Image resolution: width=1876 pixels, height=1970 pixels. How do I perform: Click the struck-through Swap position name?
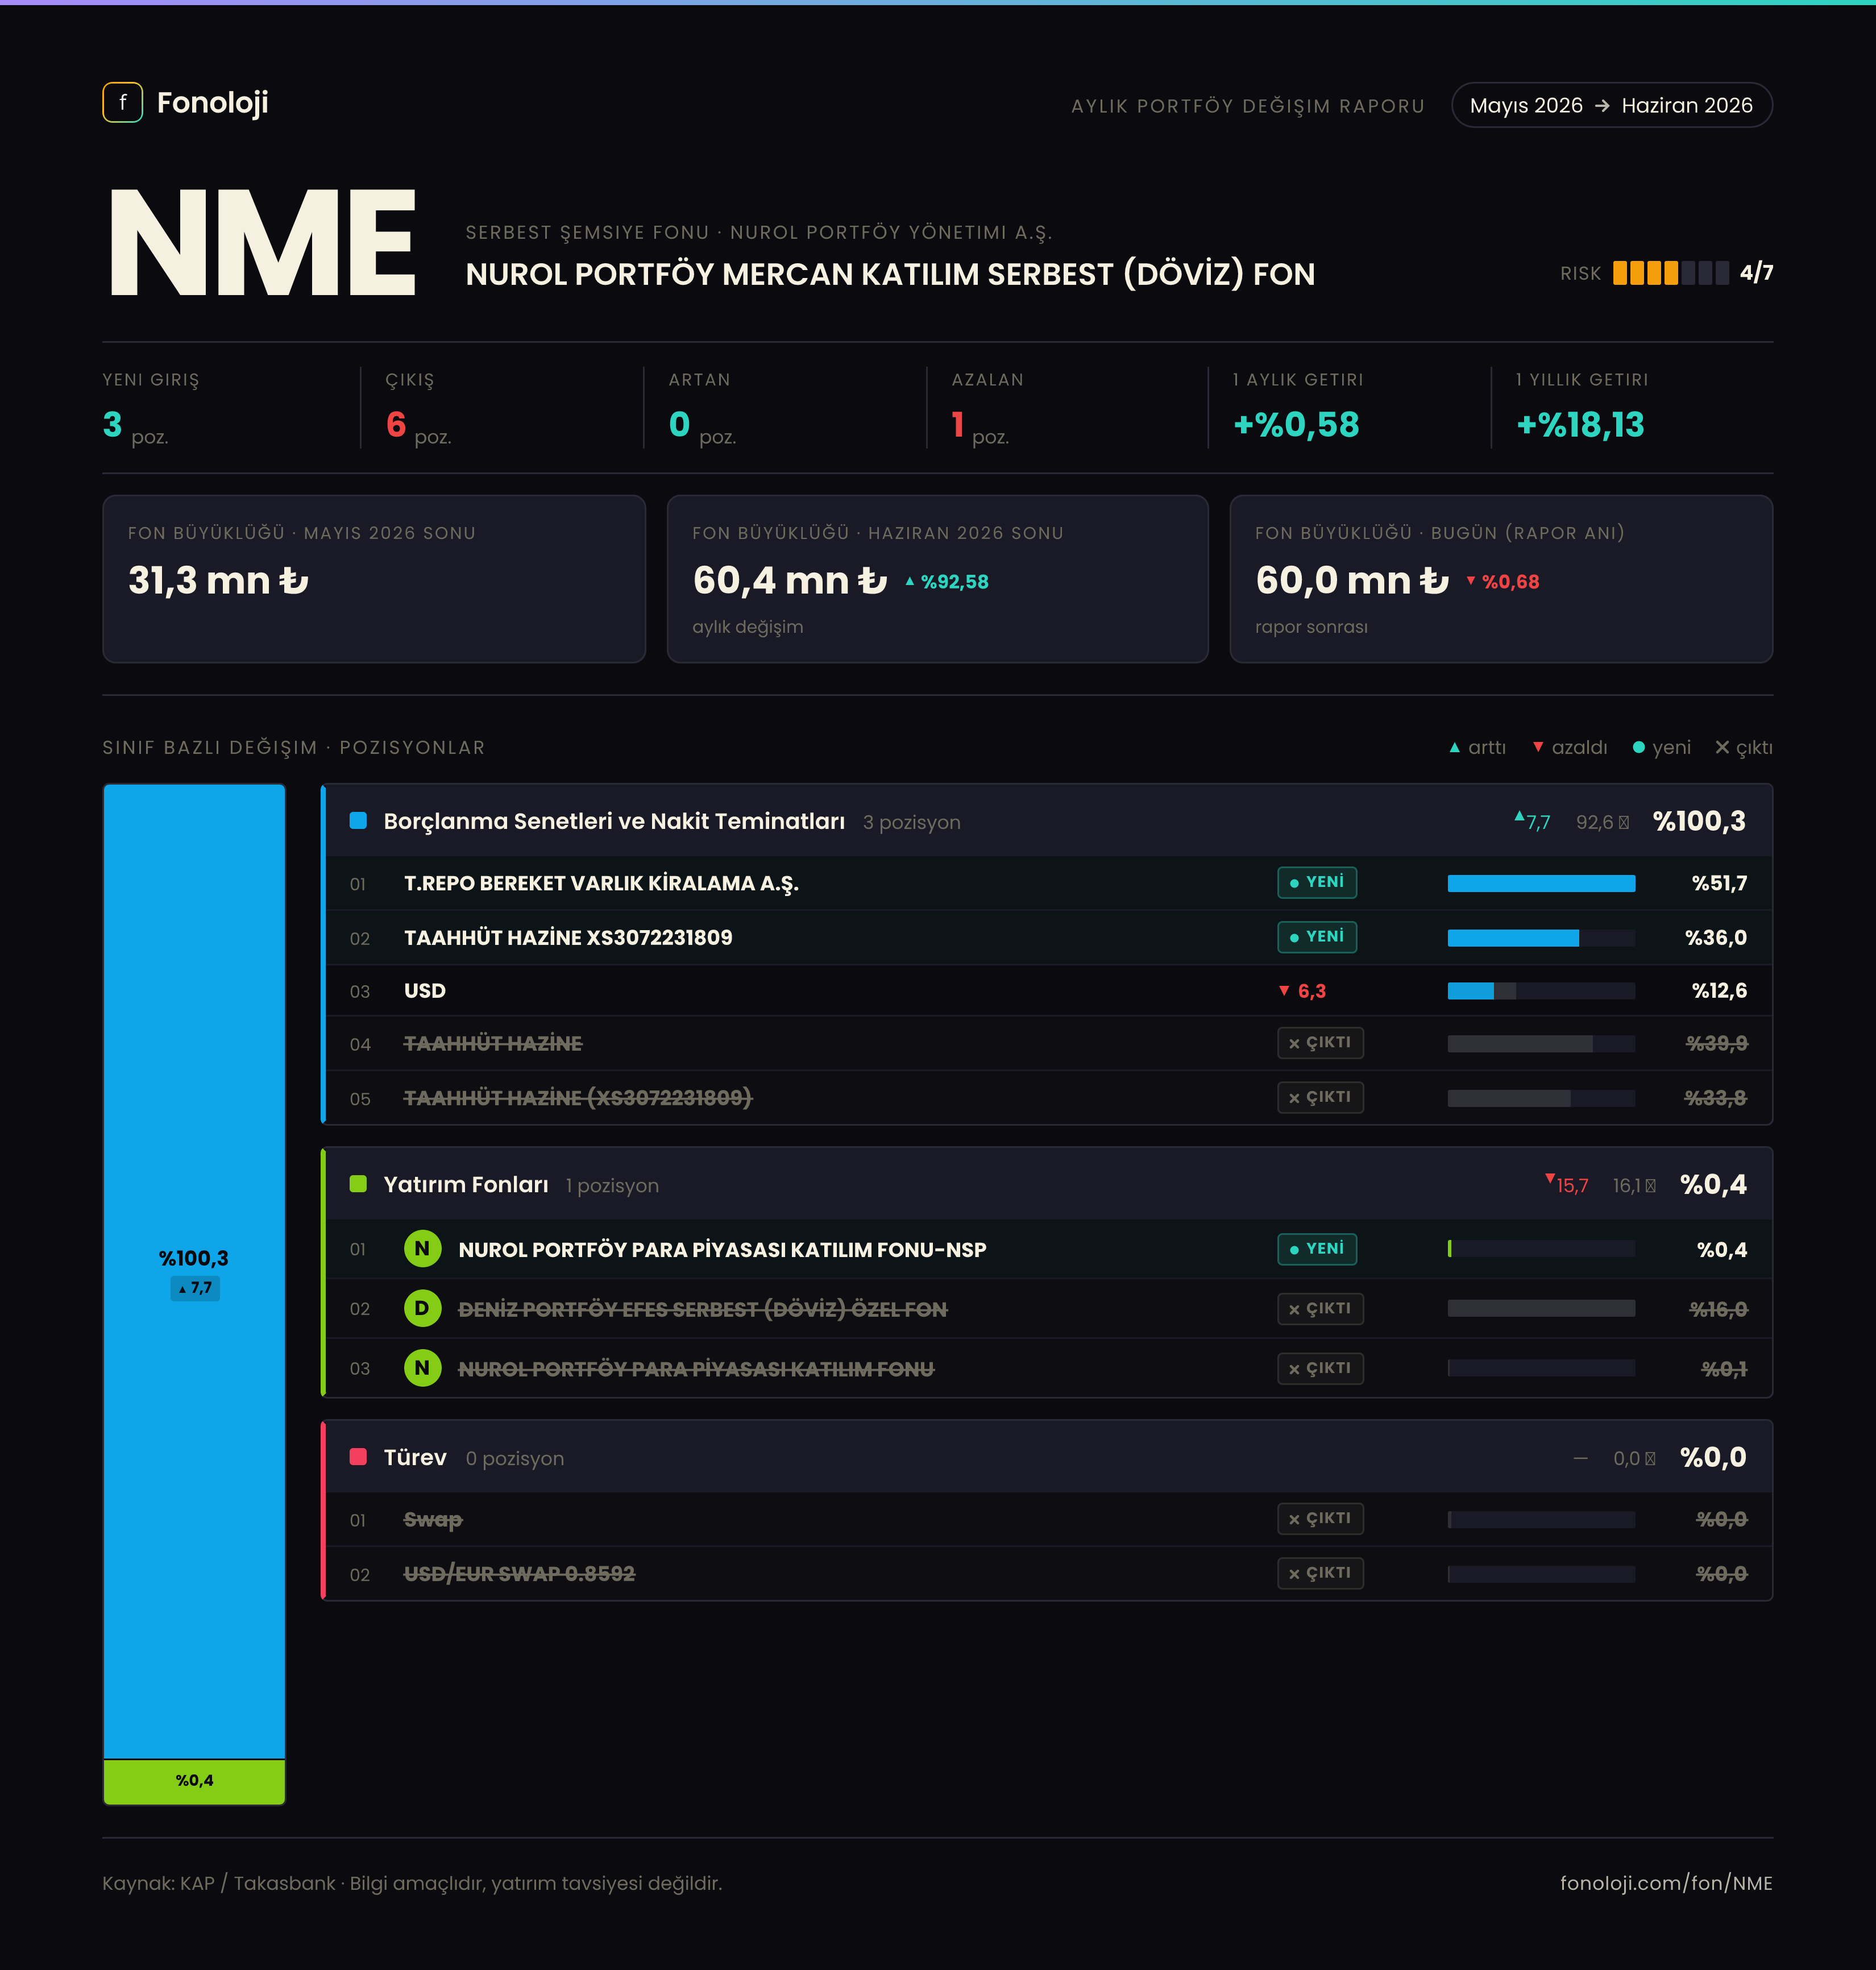tap(433, 1519)
